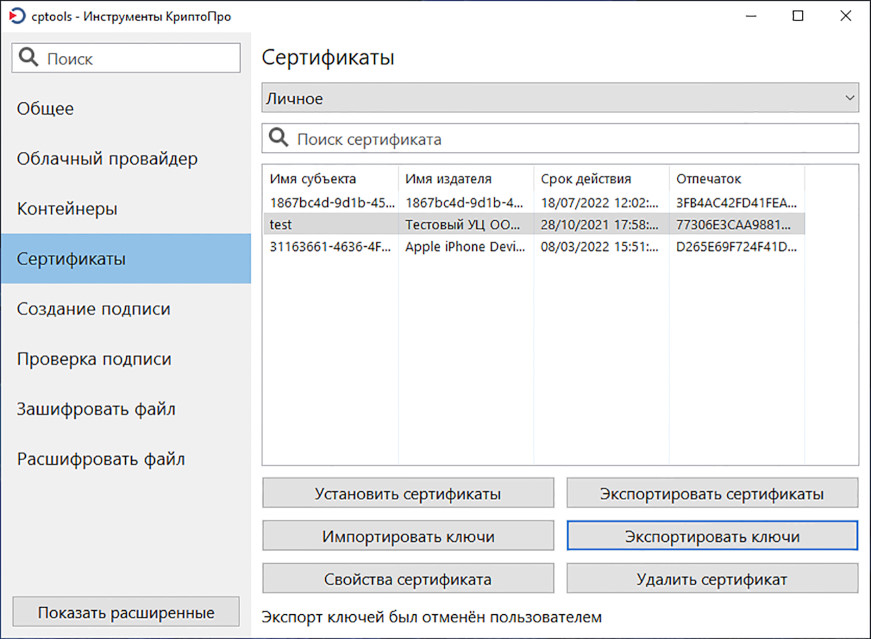Image resolution: width=871 pixels, height=639 pixels.
Task: Focus the Поиск сертификата input field
Action: point(570,139)
